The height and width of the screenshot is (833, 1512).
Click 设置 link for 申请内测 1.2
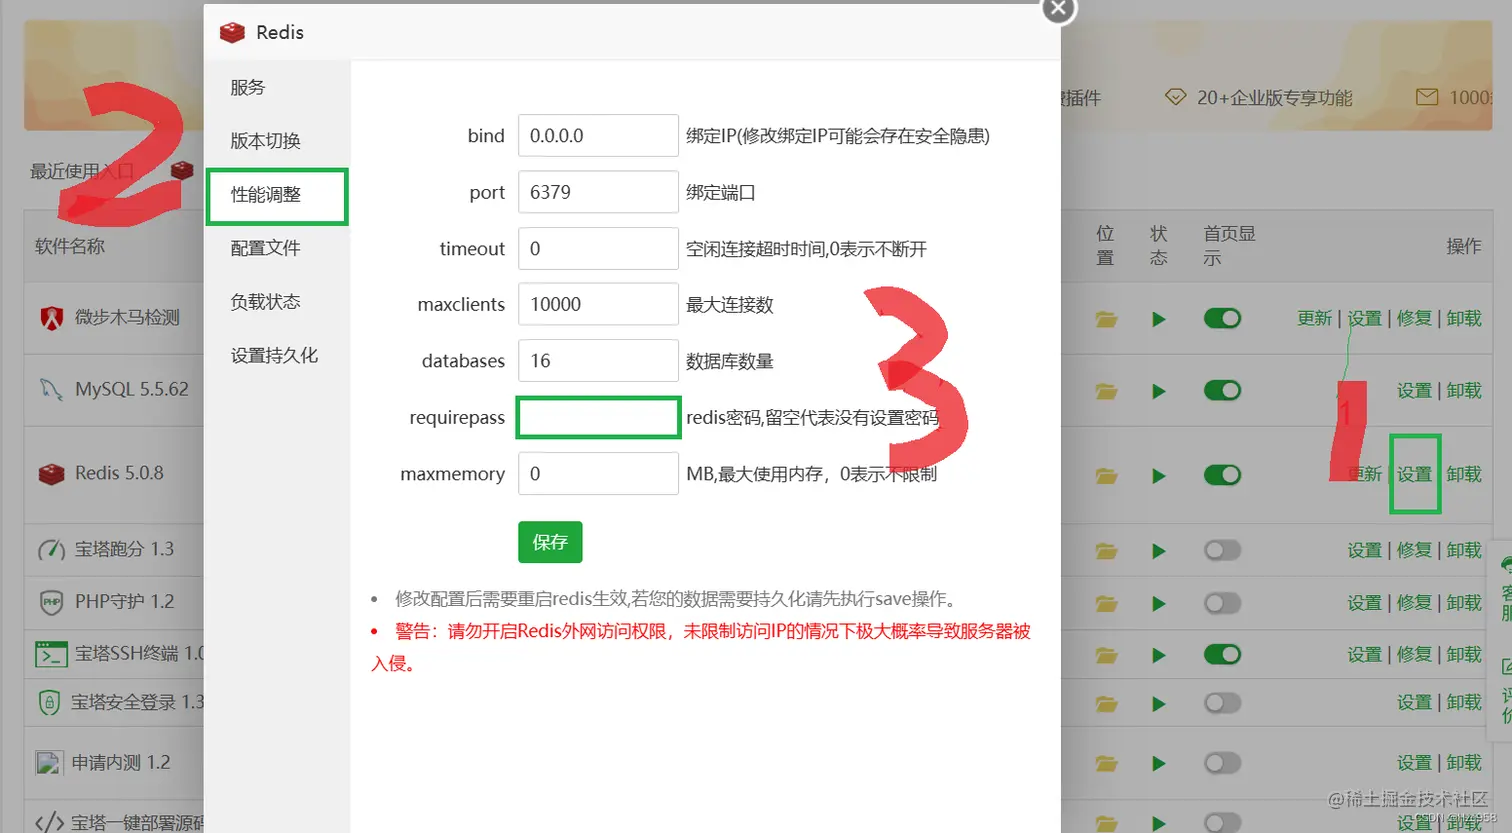pyautogui.click(x=1414, y=763)
